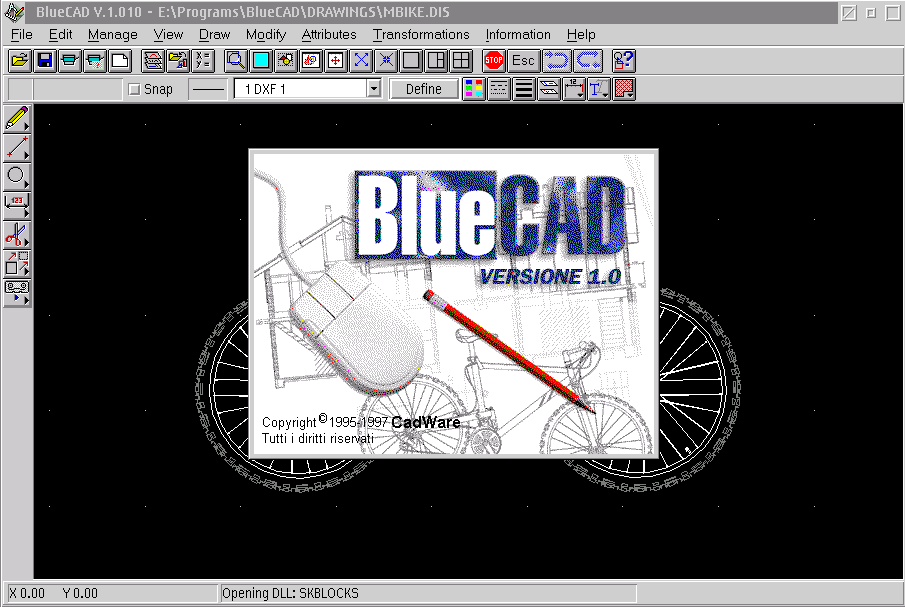The width and height of the screenshot is (905, 607).
Task: Open the Information menu
Action: (x=518, y=35)
